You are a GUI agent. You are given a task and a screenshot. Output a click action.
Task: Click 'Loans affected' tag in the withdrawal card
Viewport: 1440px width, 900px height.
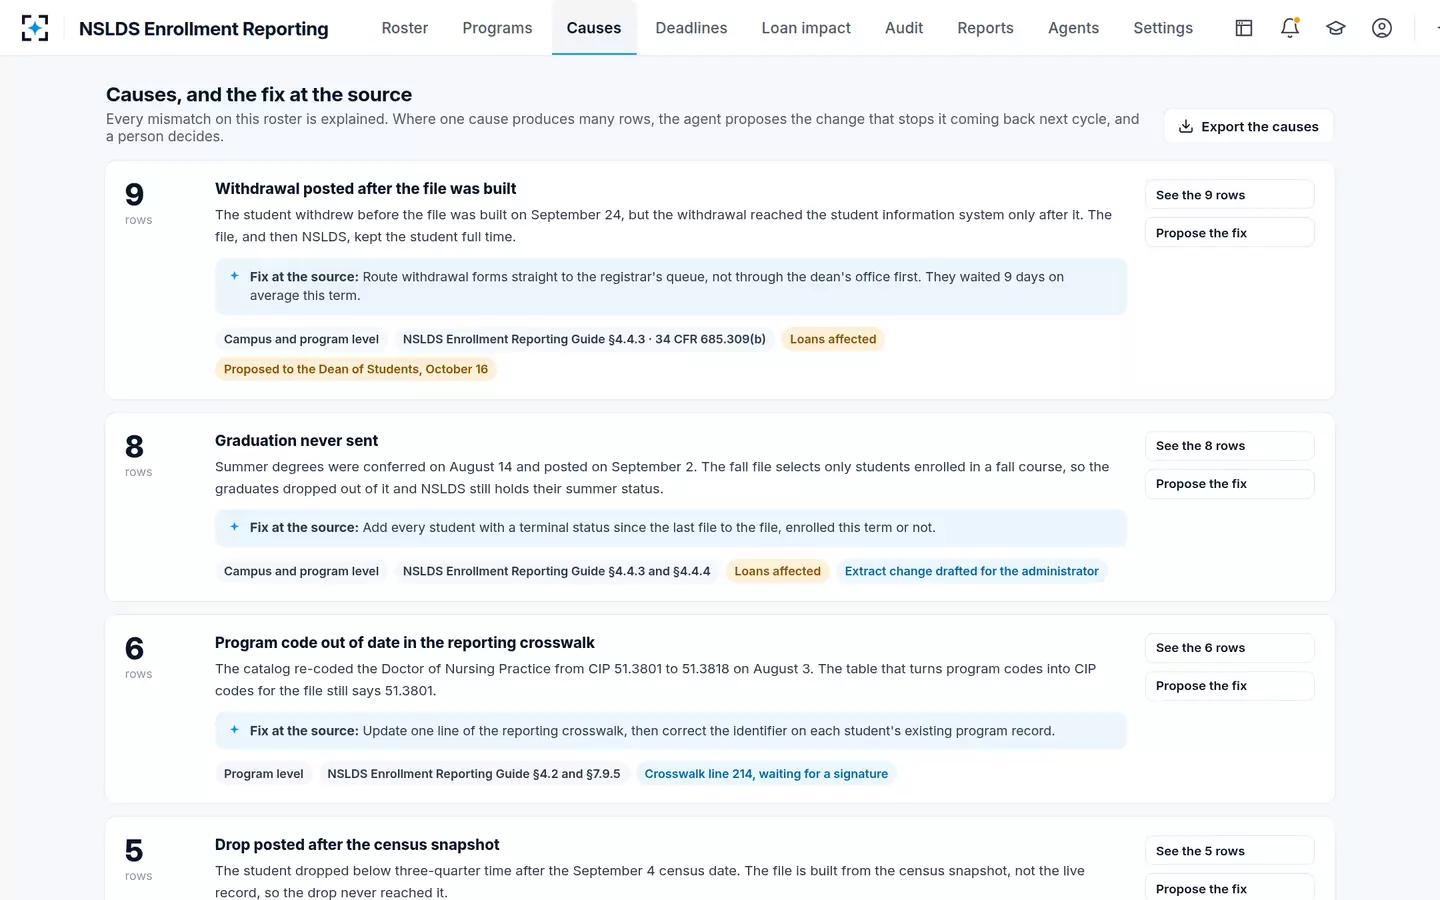coord(833,339)
